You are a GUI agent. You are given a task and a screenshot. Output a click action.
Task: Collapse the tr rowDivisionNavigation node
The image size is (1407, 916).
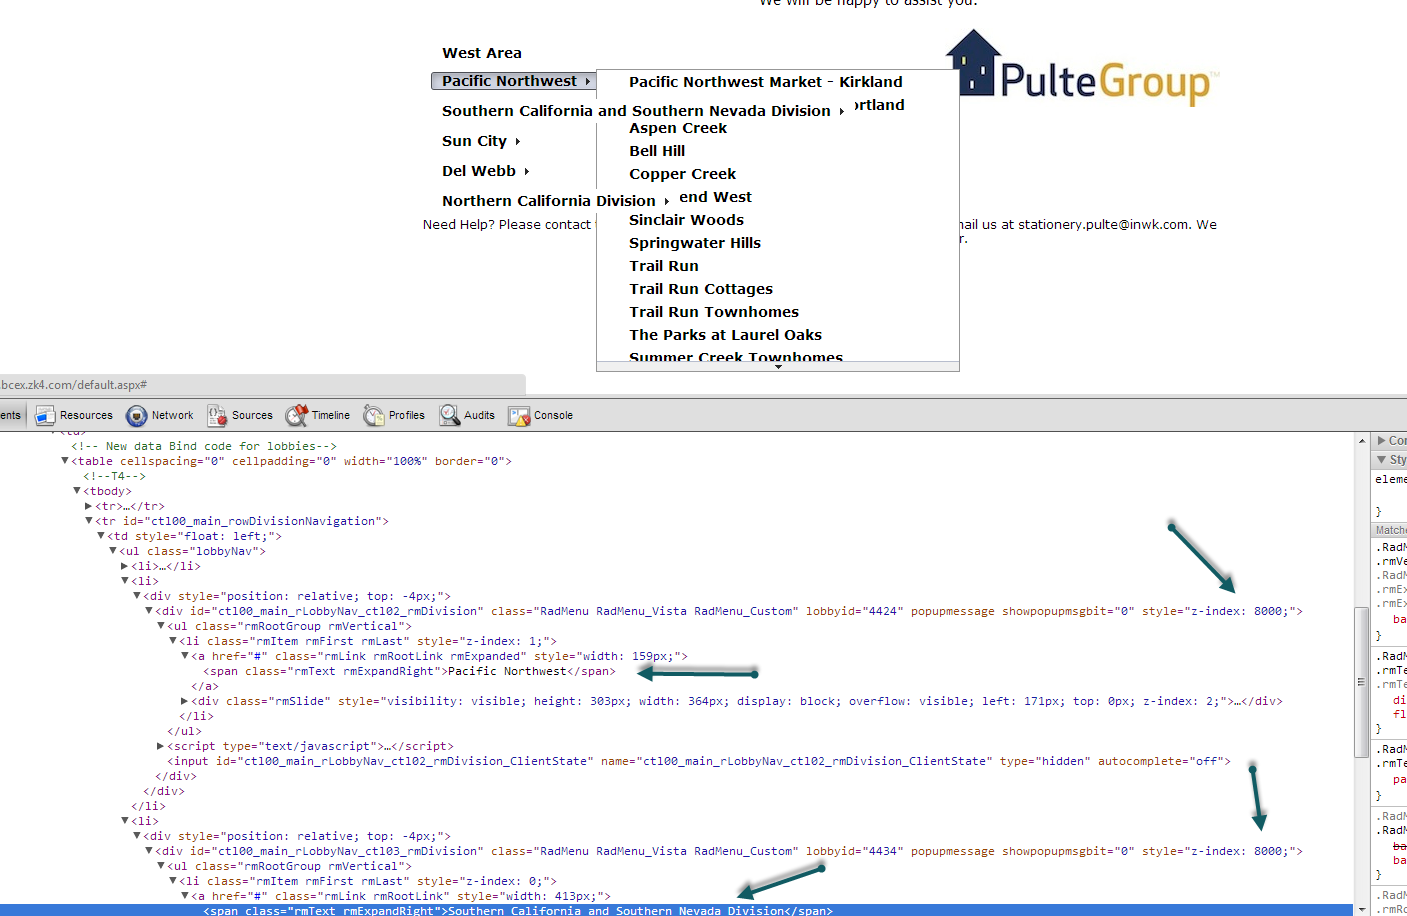click(89, 521)
